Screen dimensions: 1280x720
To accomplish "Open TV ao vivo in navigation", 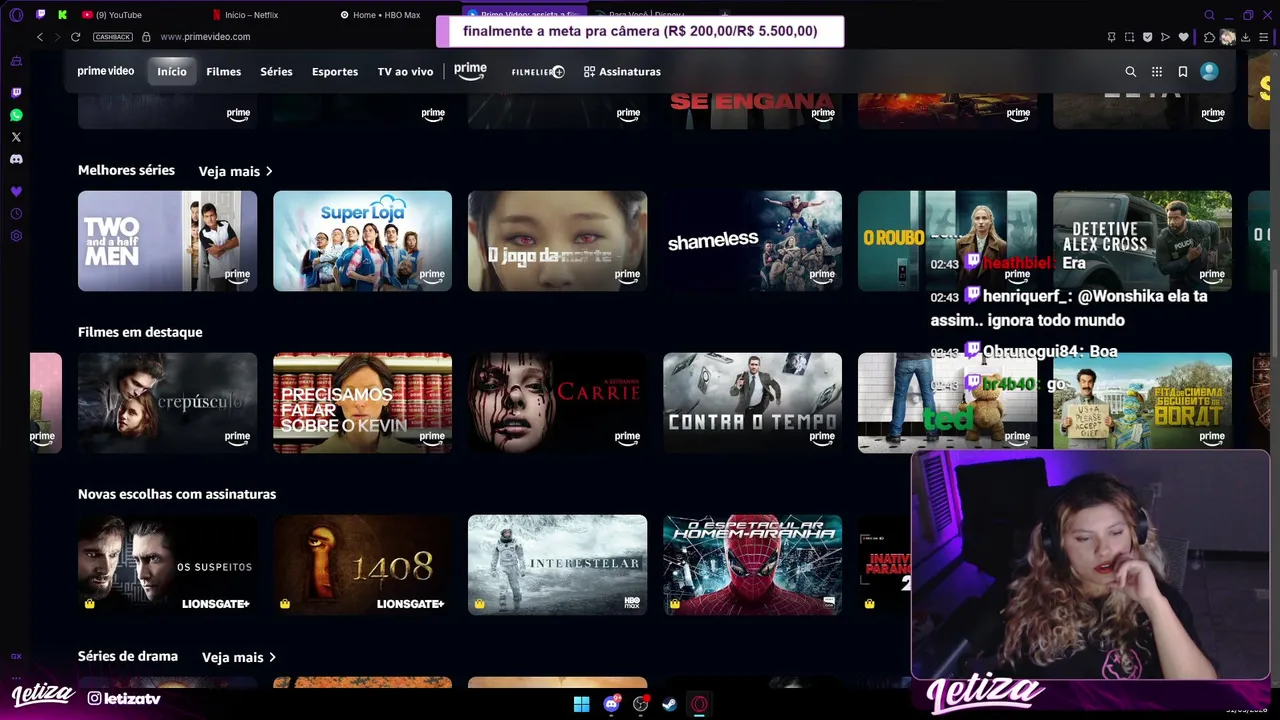I will click(x=405, y=72).
